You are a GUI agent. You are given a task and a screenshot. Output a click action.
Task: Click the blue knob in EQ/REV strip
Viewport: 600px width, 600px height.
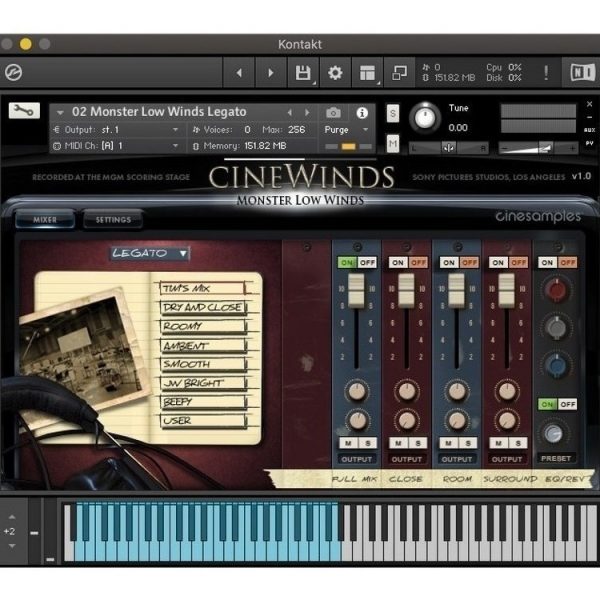pyautogui.click(x=556, y=365)
